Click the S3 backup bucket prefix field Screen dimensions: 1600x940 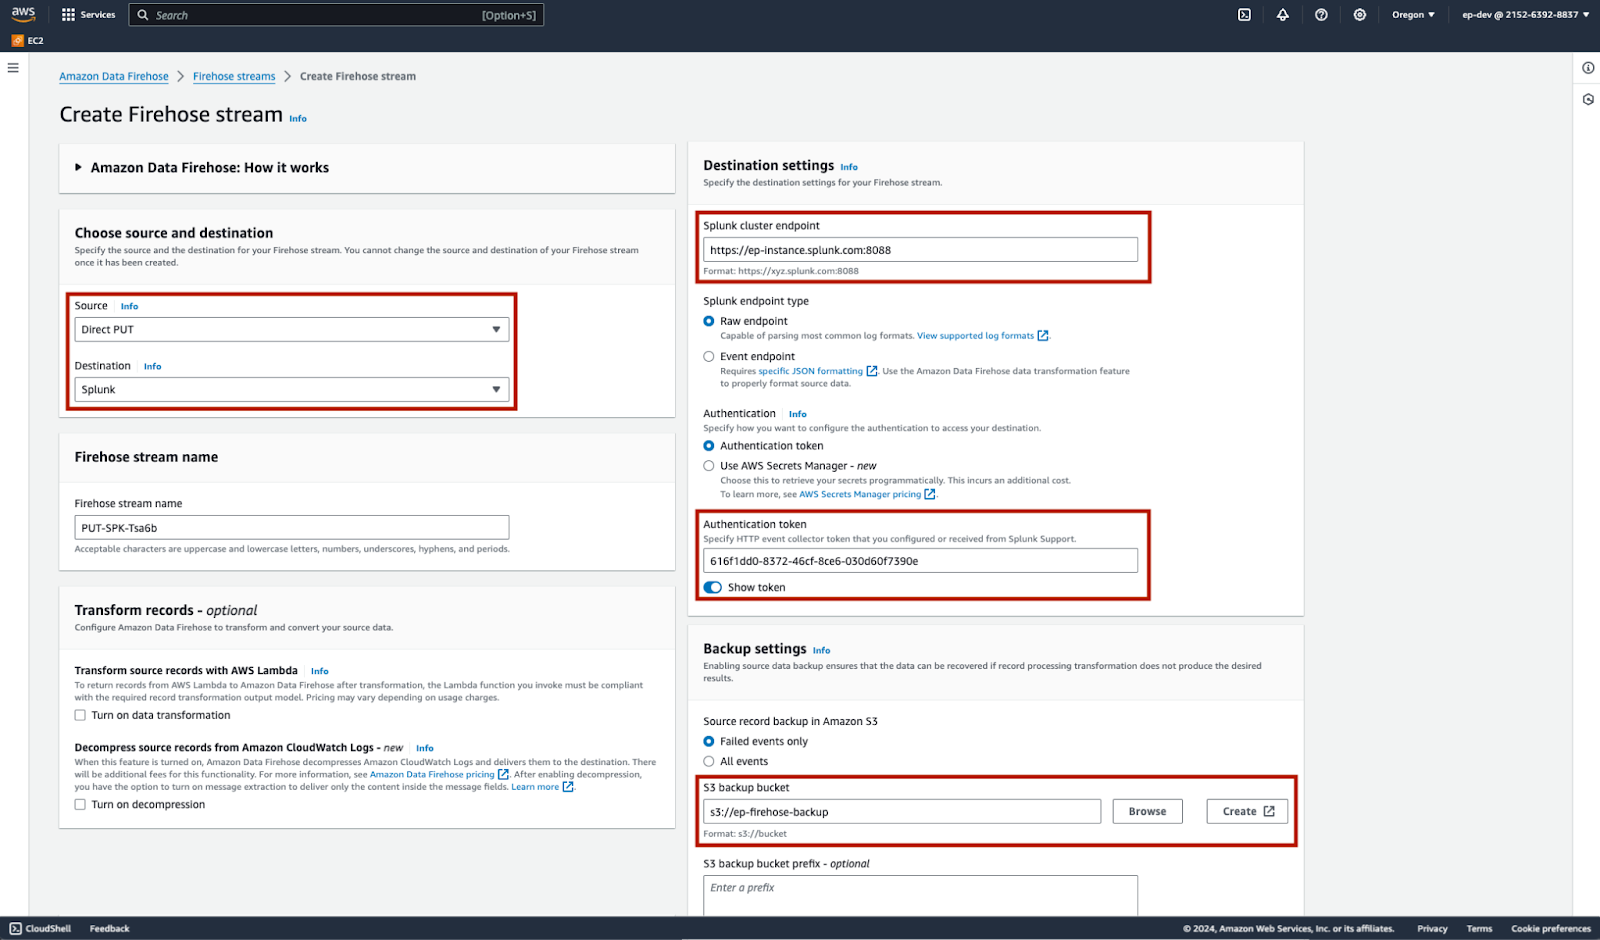(x=920, y=896)
